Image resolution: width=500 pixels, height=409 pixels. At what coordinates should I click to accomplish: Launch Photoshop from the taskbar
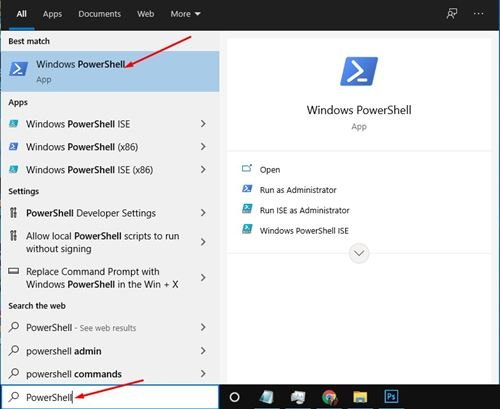pos(391,397)
